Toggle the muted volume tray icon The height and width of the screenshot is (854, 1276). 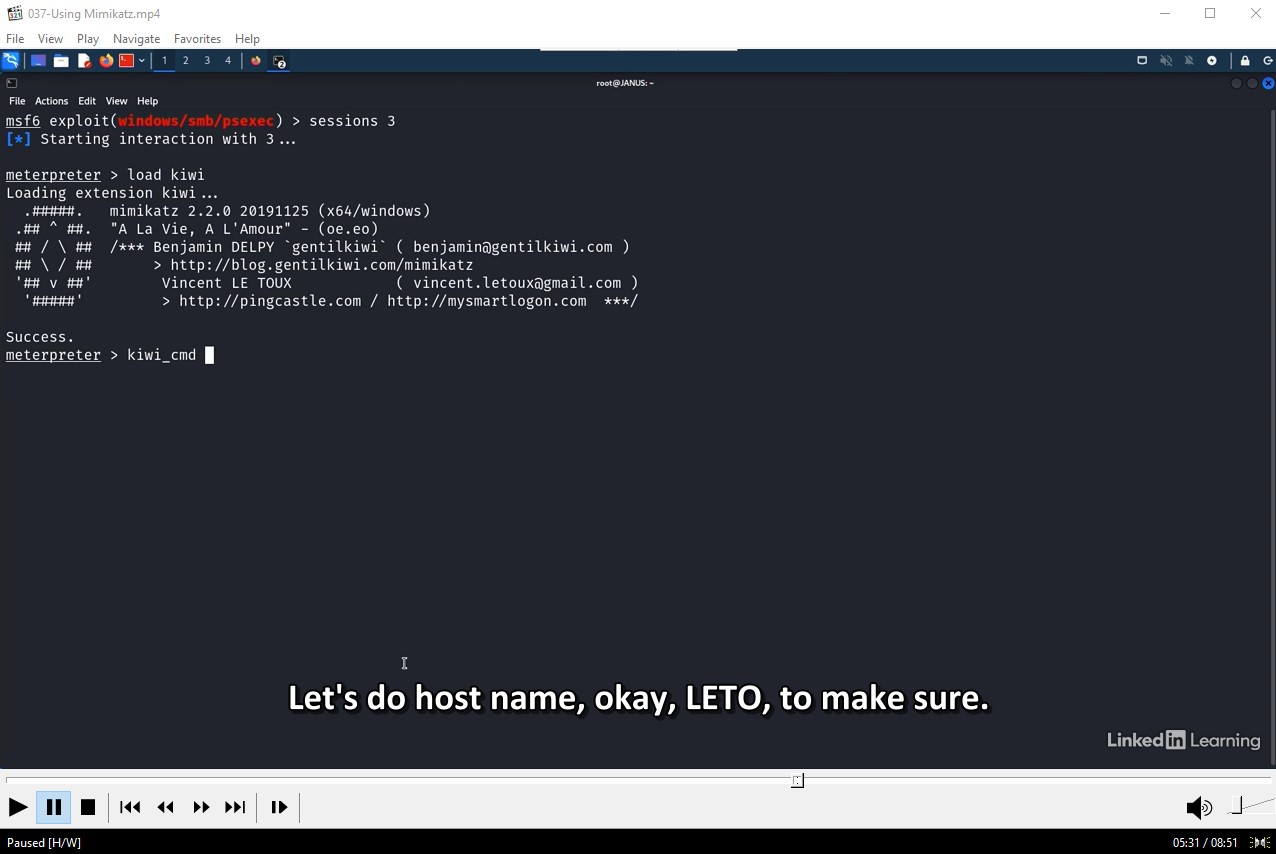pyautogui.click(x=1166, y=61)
